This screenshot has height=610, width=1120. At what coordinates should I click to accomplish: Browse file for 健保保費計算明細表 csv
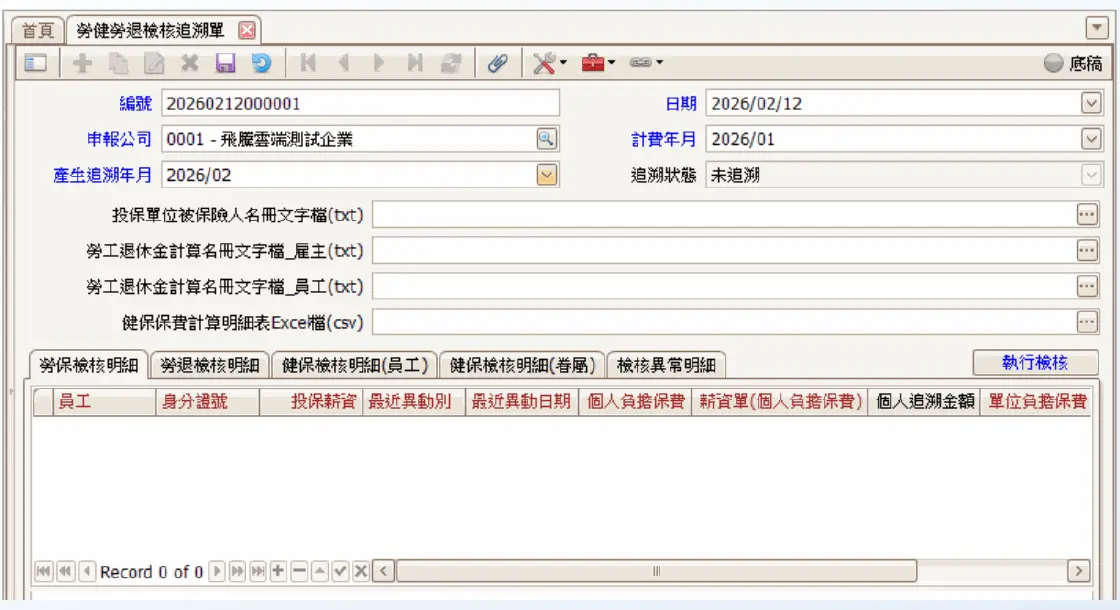1087,322
